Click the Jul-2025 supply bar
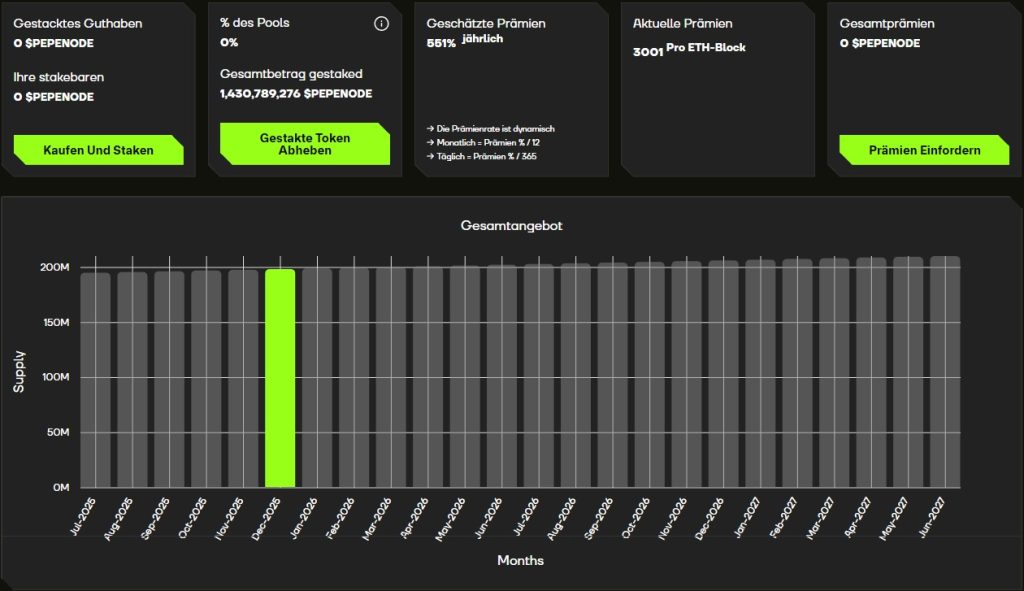 coord(96,380)
